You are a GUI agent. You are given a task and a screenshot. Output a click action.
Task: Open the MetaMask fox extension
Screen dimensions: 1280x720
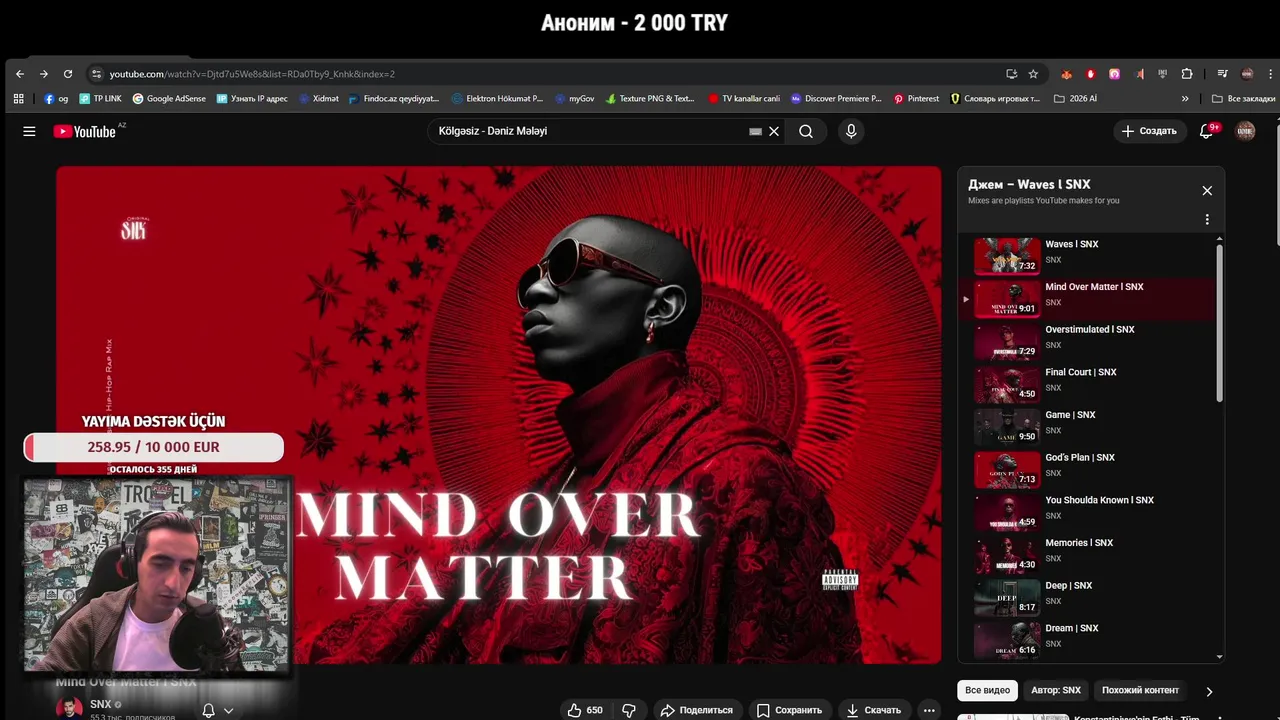1066,74
